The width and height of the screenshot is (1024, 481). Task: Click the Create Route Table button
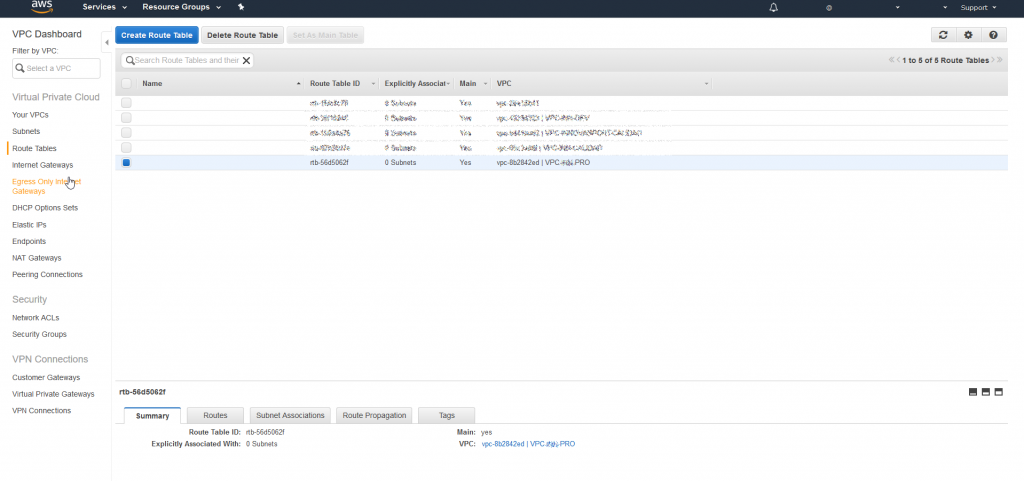point(157,35)
